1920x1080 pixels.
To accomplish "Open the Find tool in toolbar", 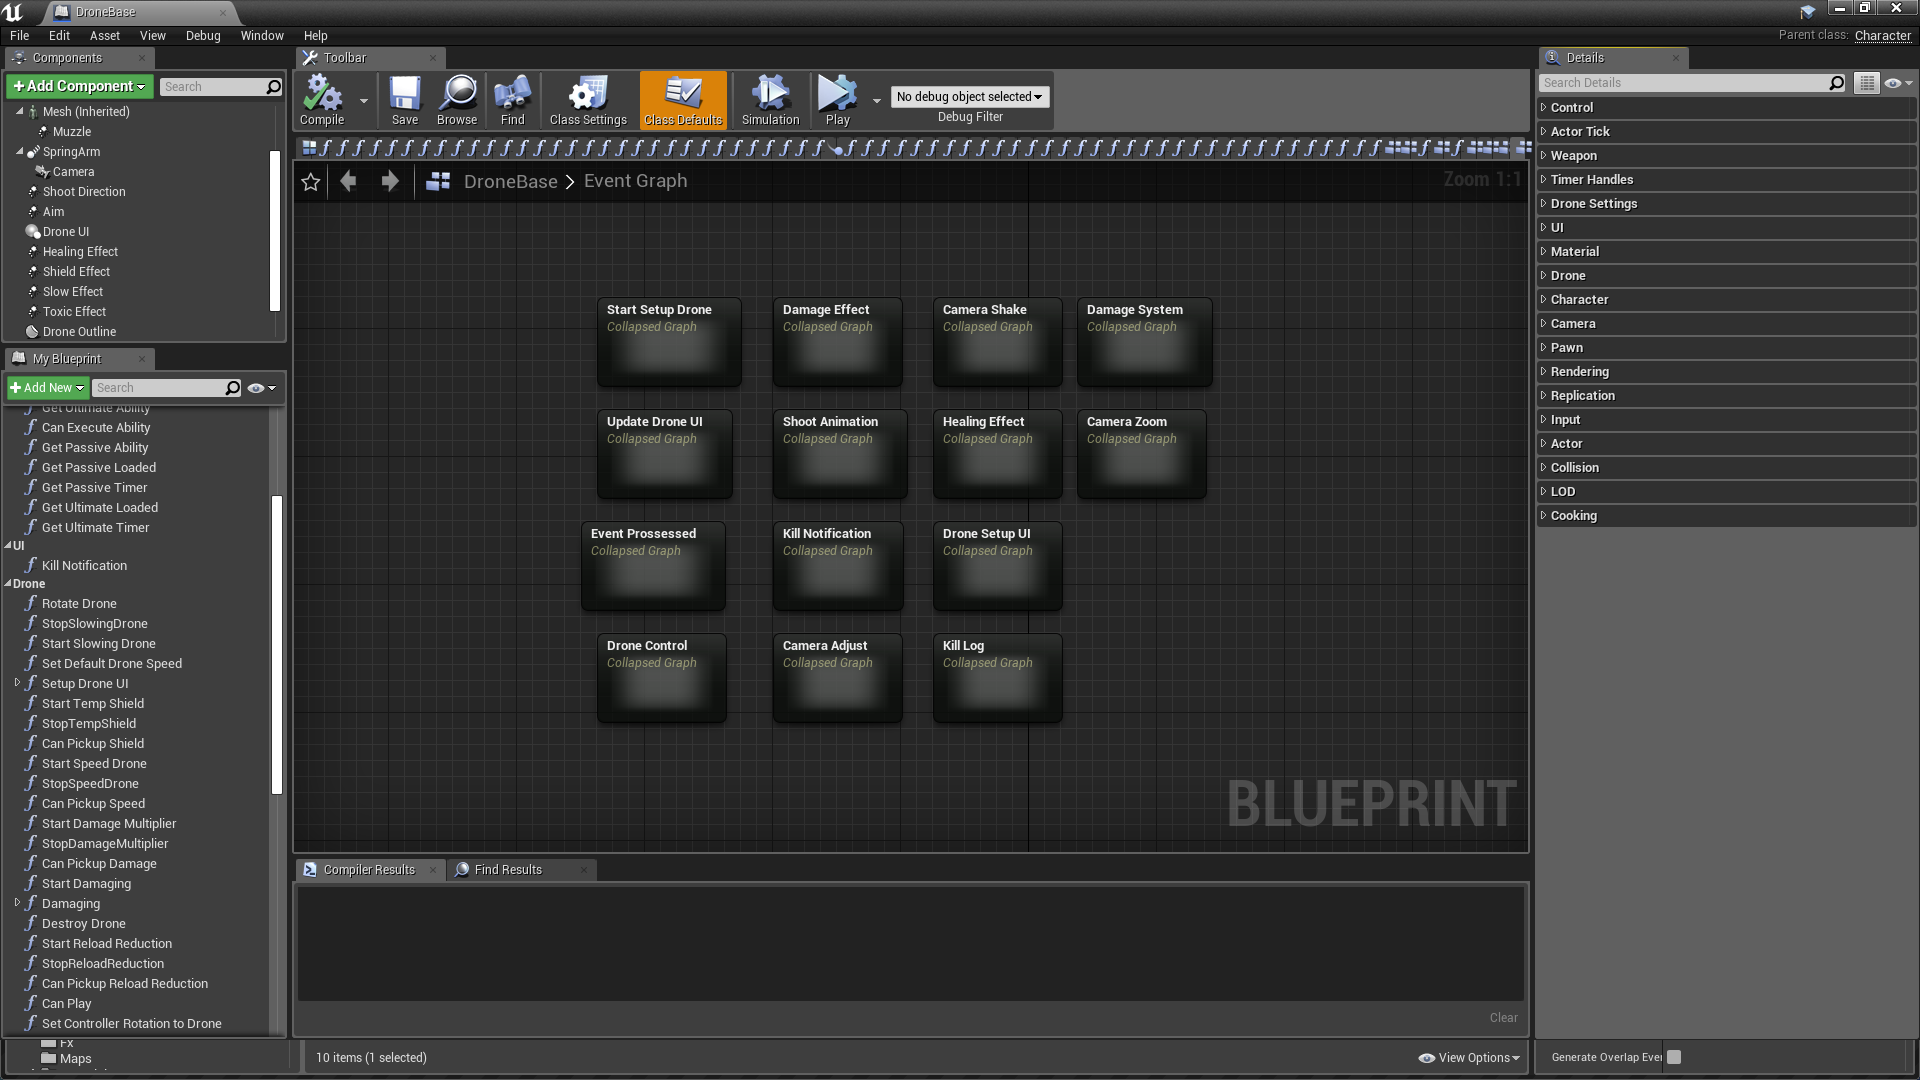I will point(512,100).
